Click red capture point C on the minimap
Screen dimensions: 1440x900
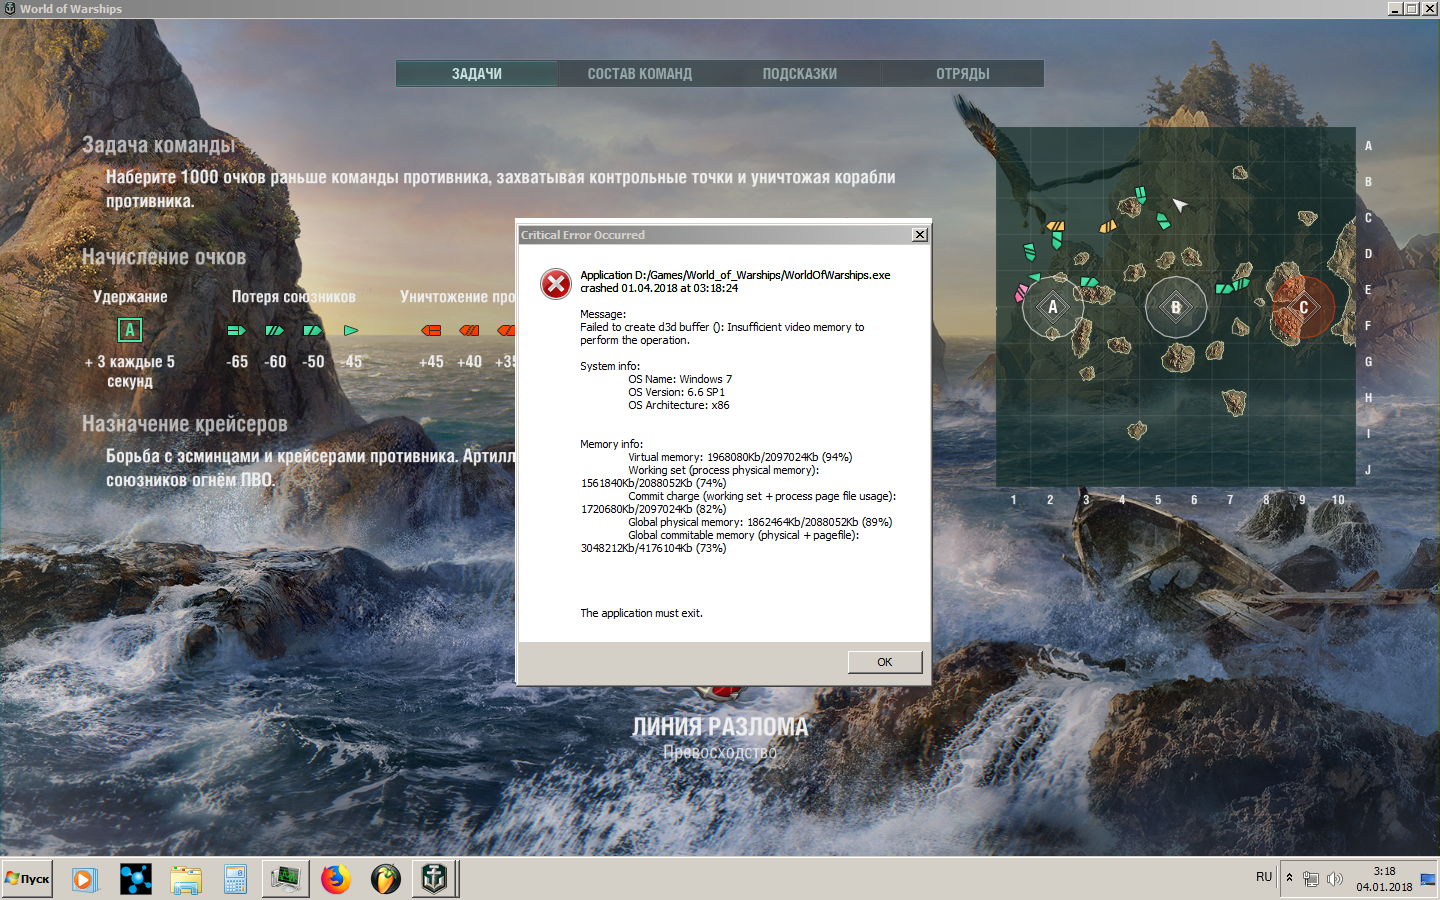[1303, 307]
